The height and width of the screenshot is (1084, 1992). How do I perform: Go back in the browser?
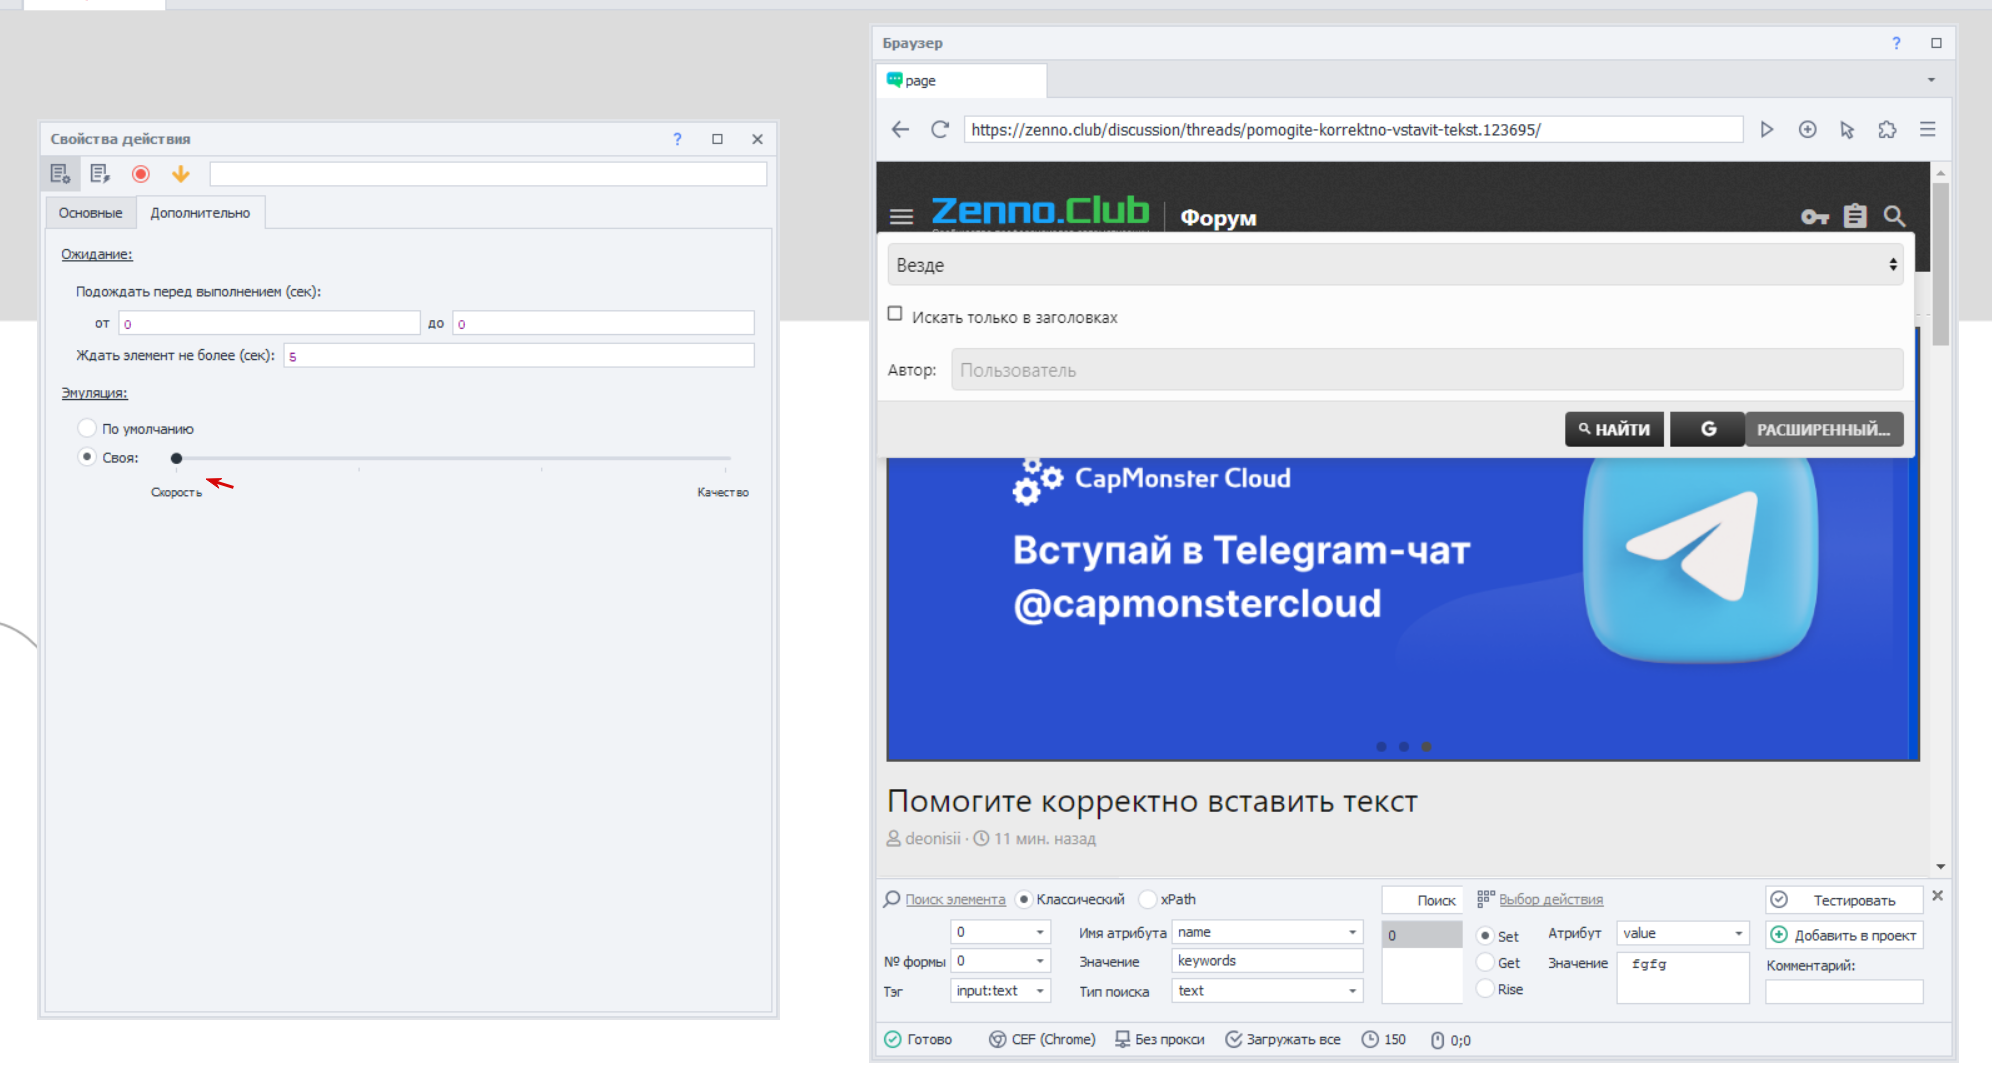tap(900, 130)
